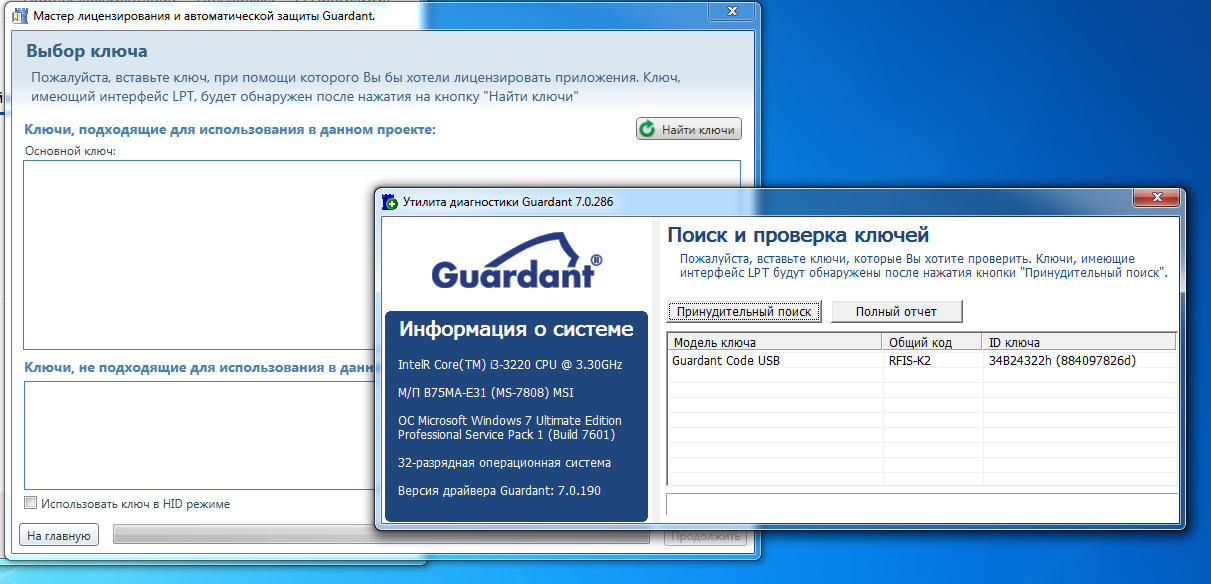
Task: Click the Guardant diagnostics utility title bar icon
Action: coord(390,202)
